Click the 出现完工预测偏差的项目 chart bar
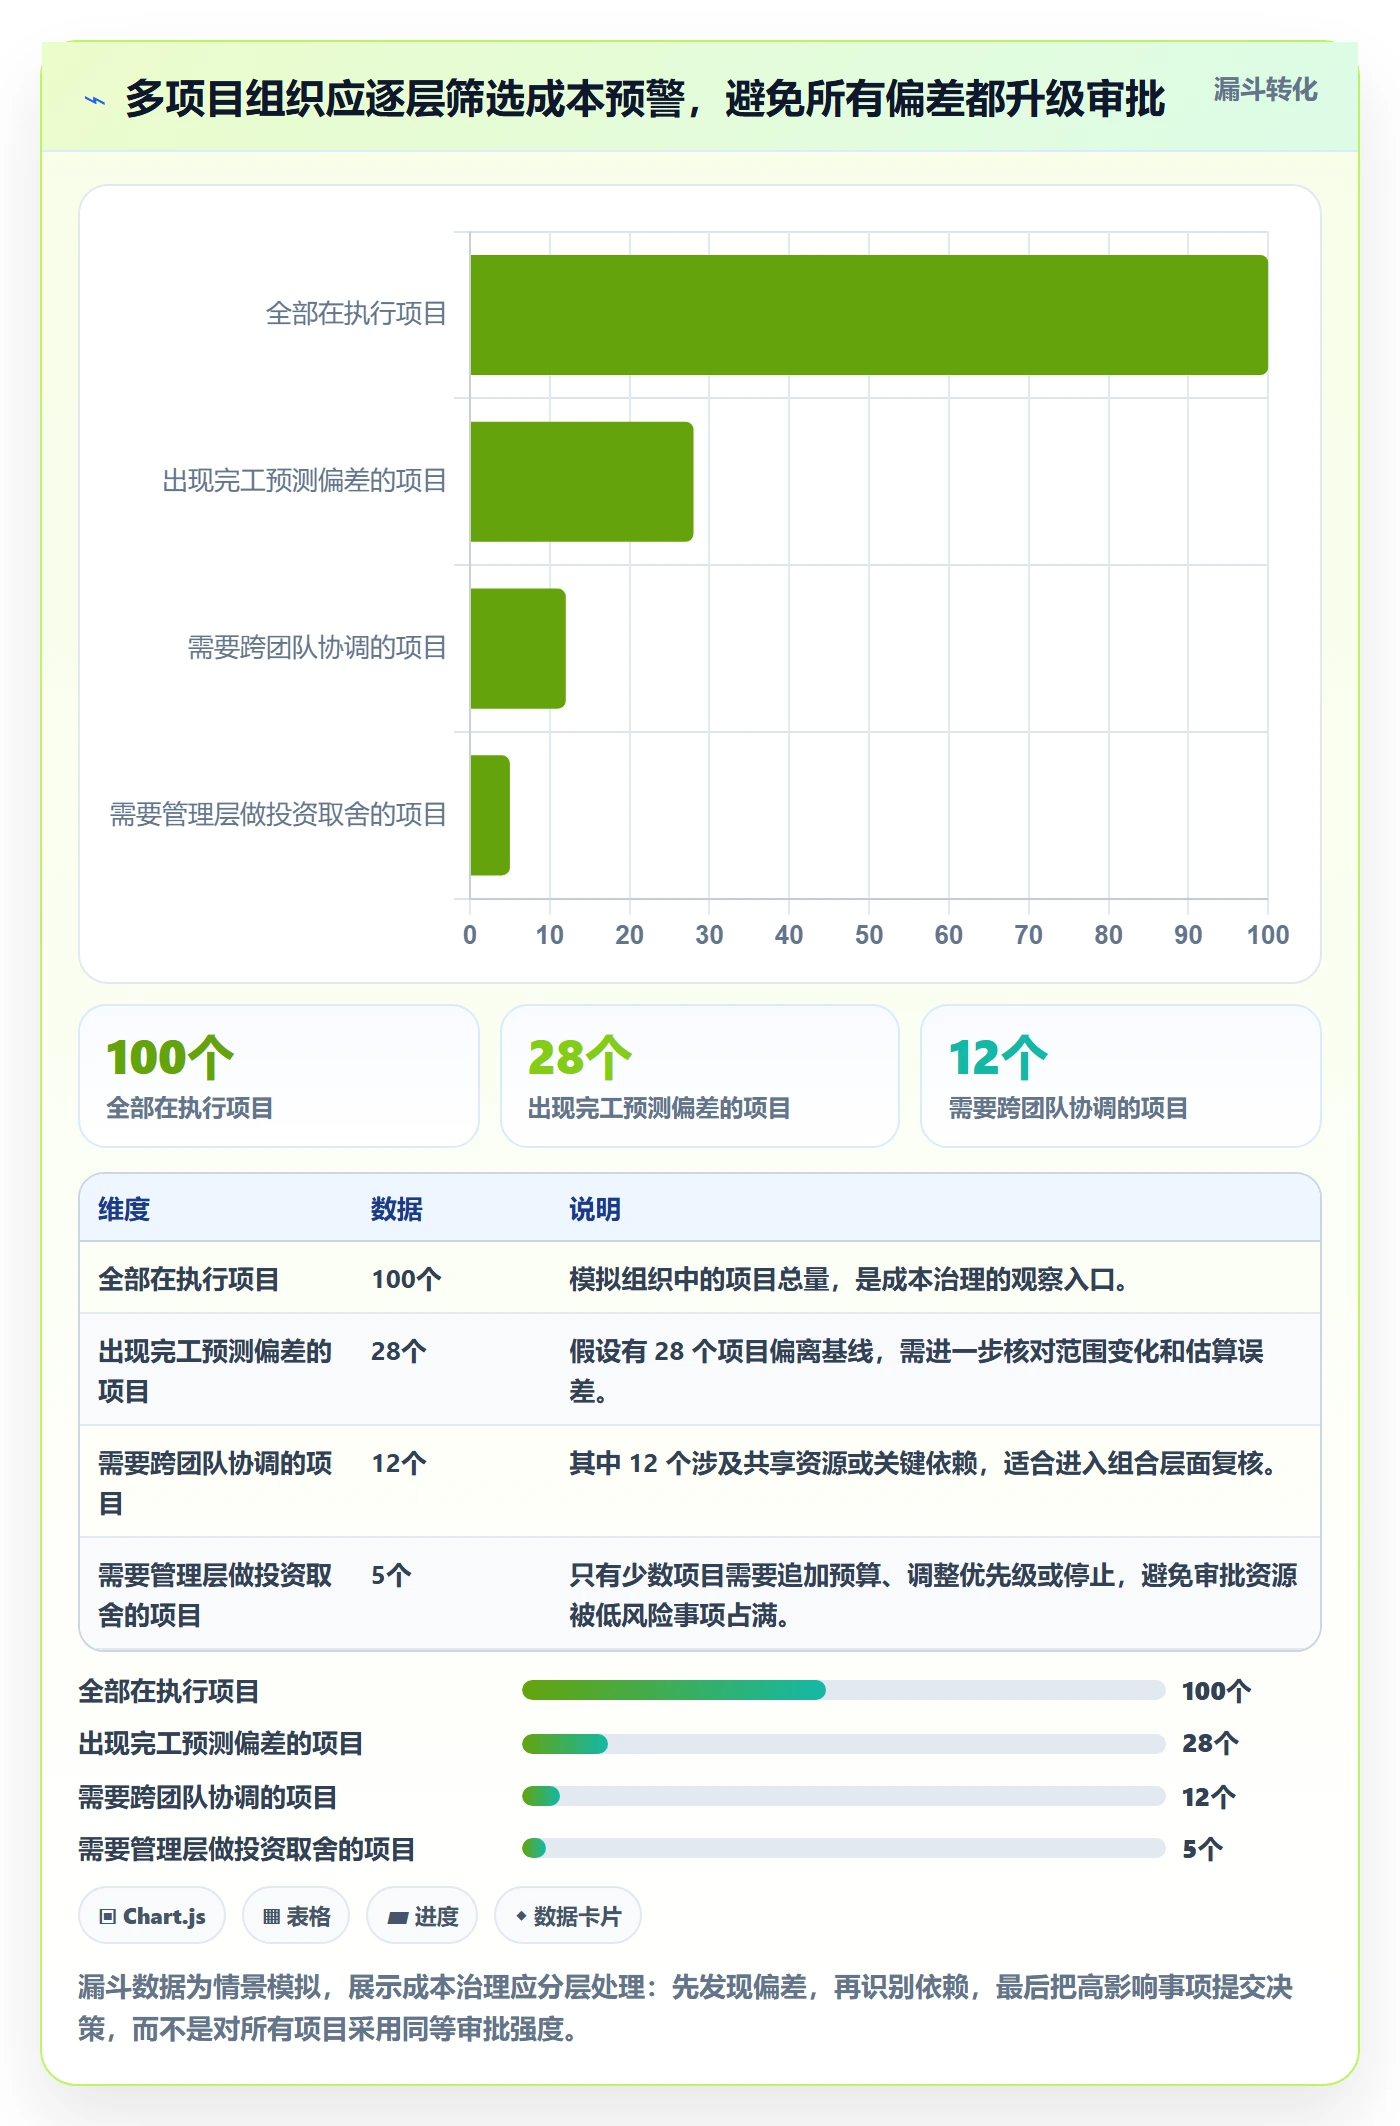 coord(582,482)
